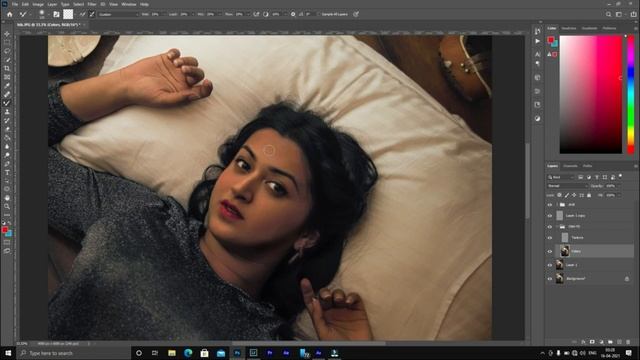Collapse the group containing Texture and Colors

557,227
